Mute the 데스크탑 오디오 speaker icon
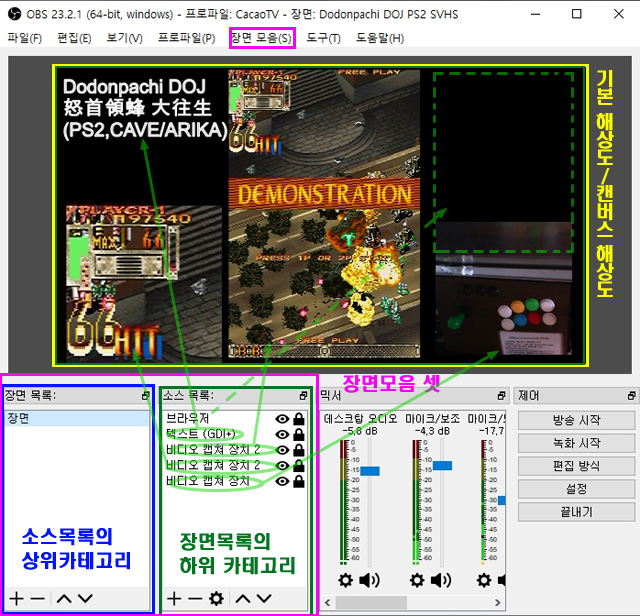 369,580
